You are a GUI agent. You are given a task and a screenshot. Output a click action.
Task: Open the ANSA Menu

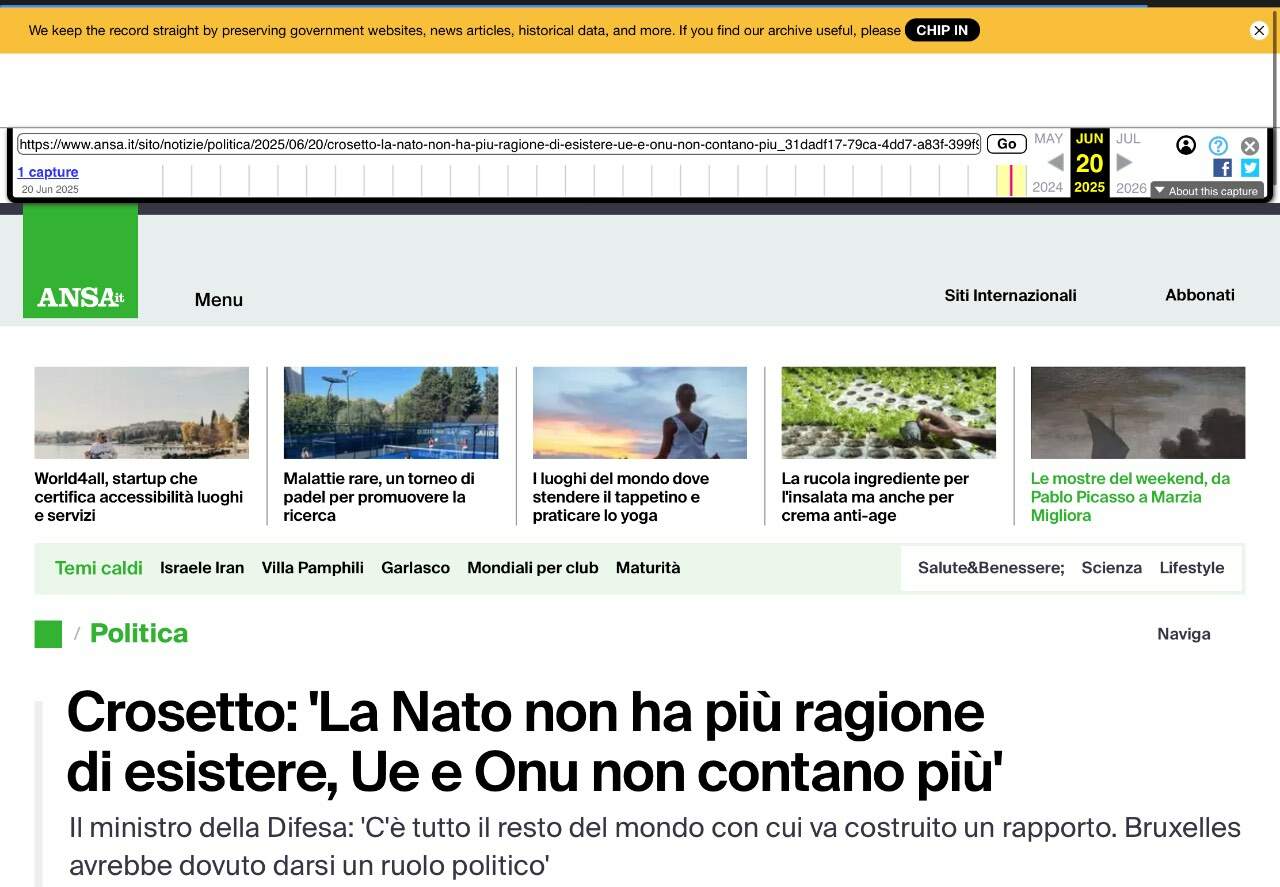click(x=219, y=299)
